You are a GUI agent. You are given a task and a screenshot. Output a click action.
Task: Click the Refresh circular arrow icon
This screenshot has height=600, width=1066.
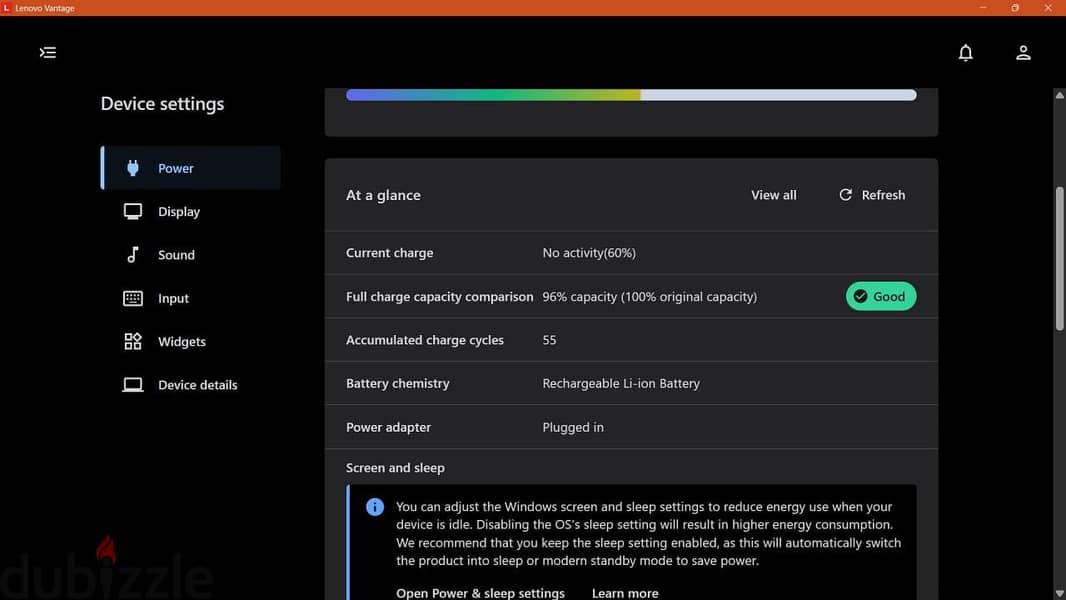[x=845, y=195]
